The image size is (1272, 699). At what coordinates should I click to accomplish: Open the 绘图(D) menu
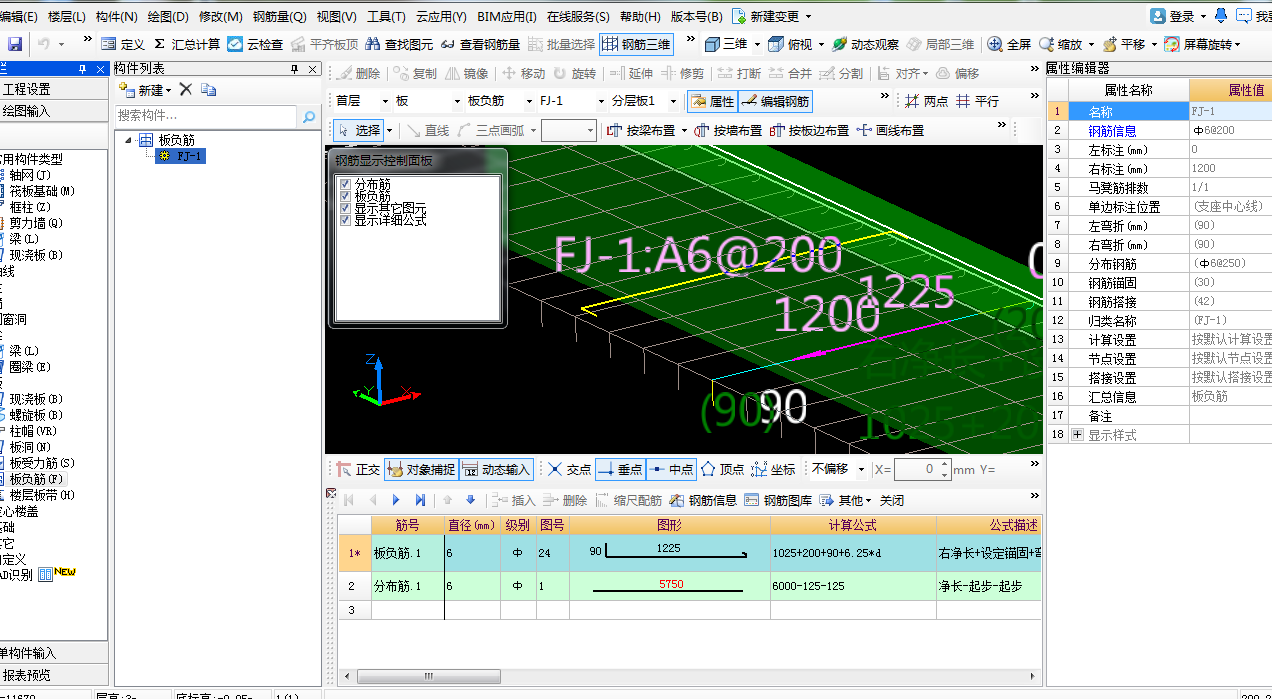[x=168, y=17]
